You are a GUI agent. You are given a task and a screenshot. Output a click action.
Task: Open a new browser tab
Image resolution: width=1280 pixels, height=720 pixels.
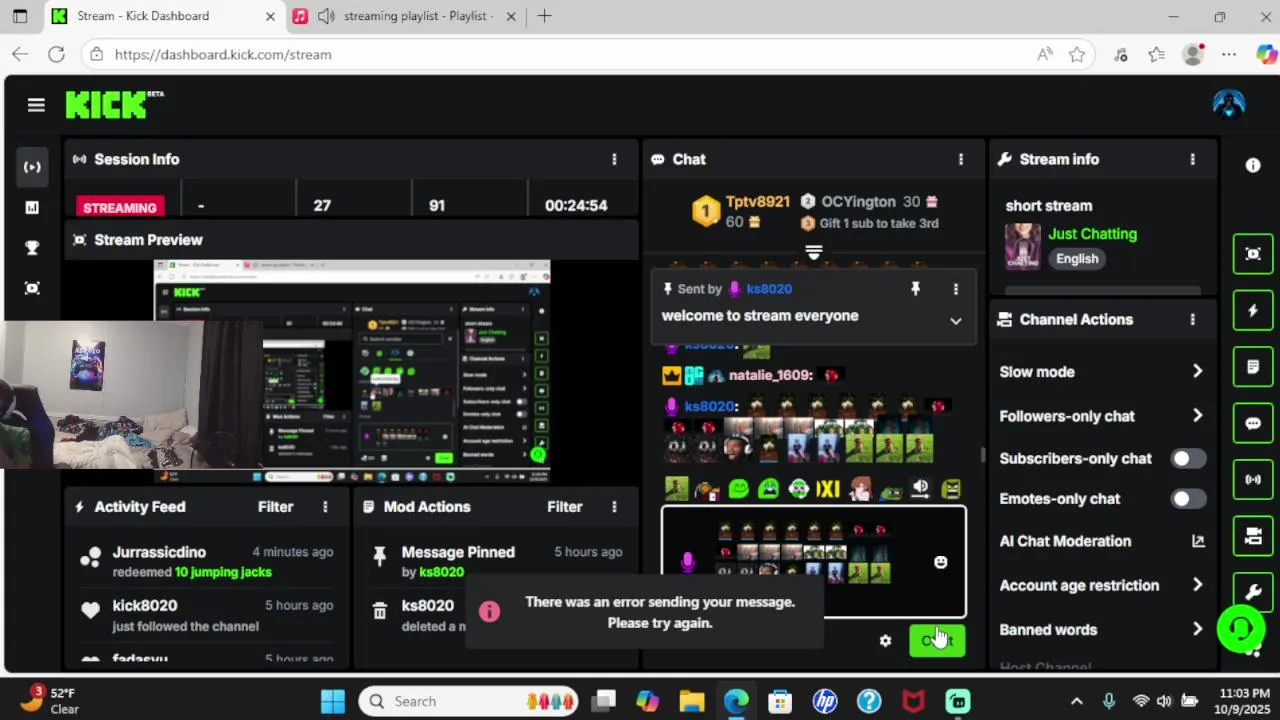coord(544,16)
